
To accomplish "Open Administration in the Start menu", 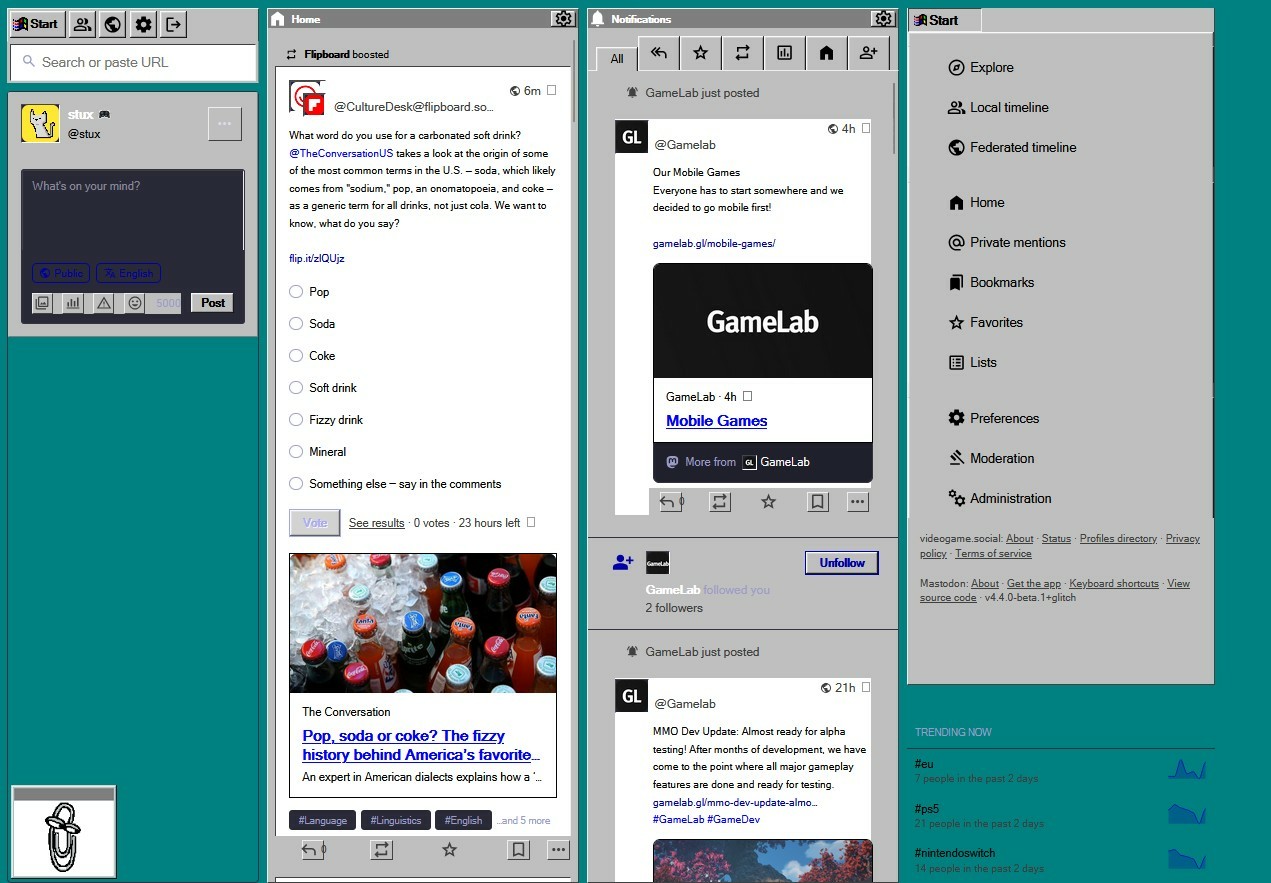I will [1000, 498].
